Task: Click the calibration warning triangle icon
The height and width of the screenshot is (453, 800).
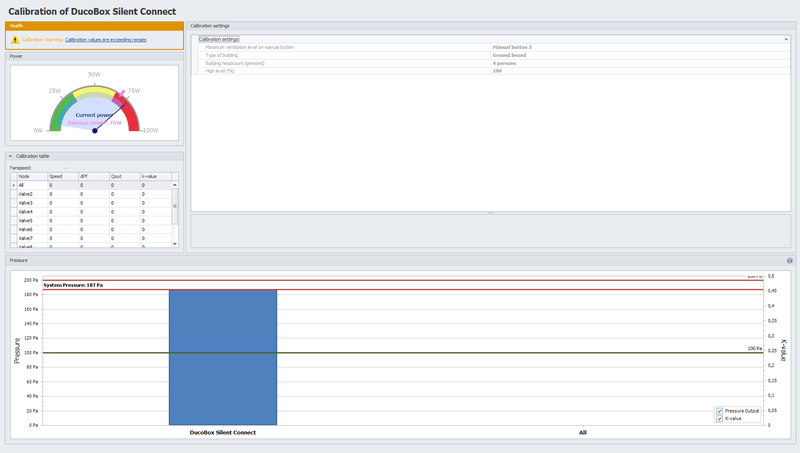Action: (x=15, y=40)
